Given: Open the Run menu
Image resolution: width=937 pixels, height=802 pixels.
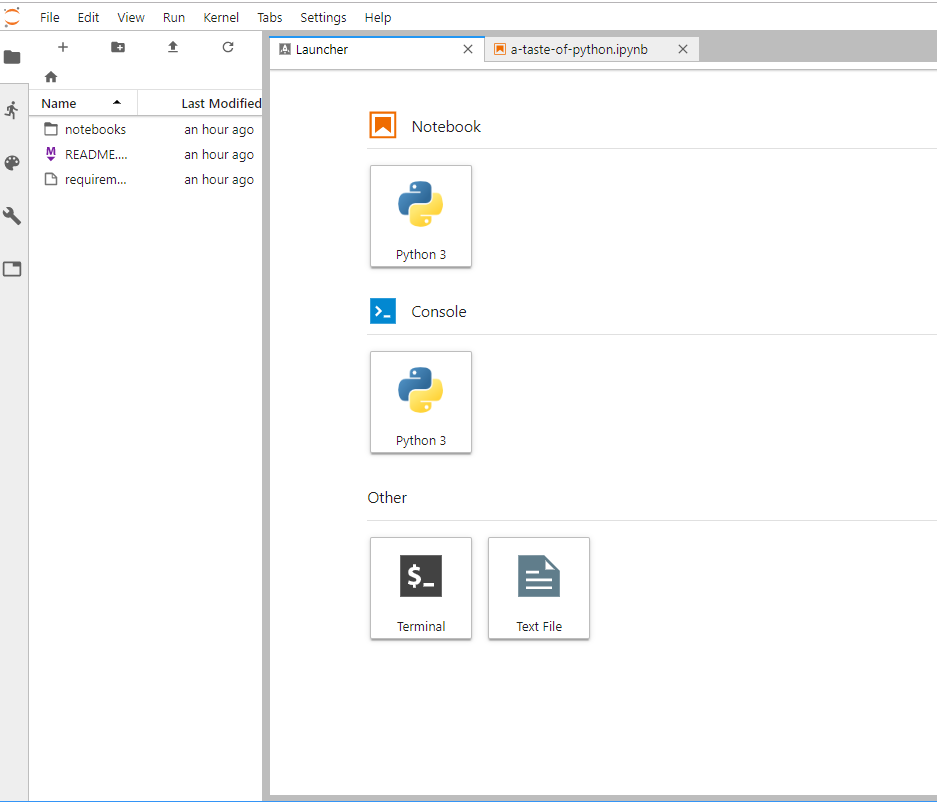Looking at the screenshot, I should click(x=174, y=18).
